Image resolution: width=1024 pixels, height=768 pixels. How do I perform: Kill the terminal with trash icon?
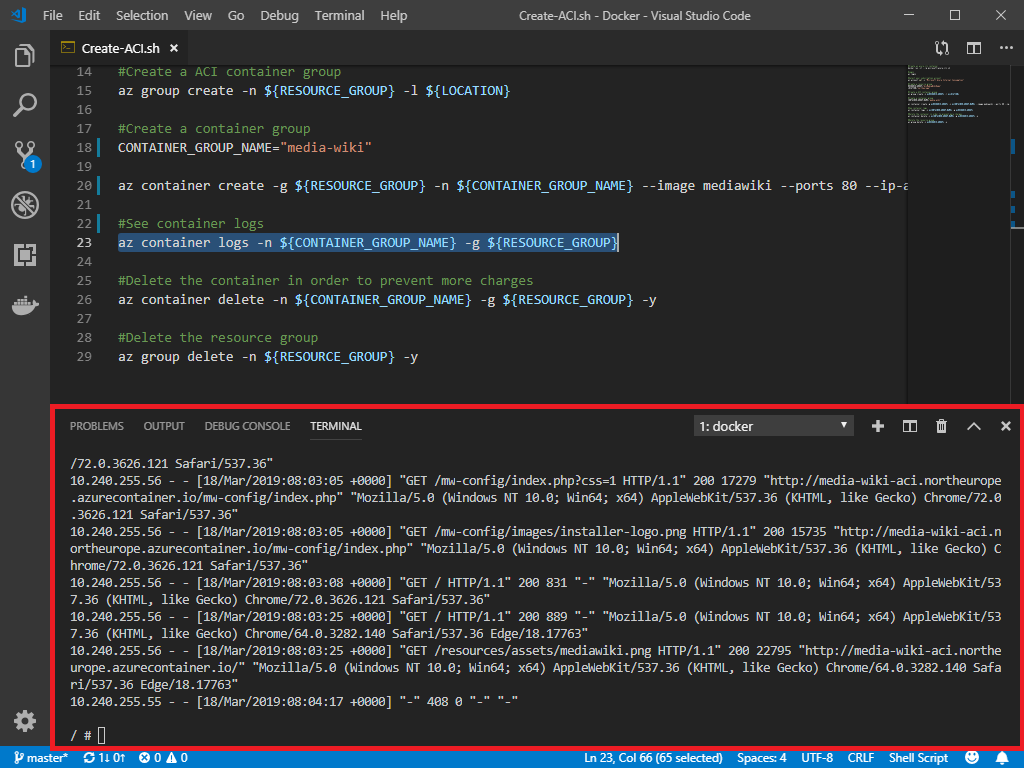(x=941, y=426)
